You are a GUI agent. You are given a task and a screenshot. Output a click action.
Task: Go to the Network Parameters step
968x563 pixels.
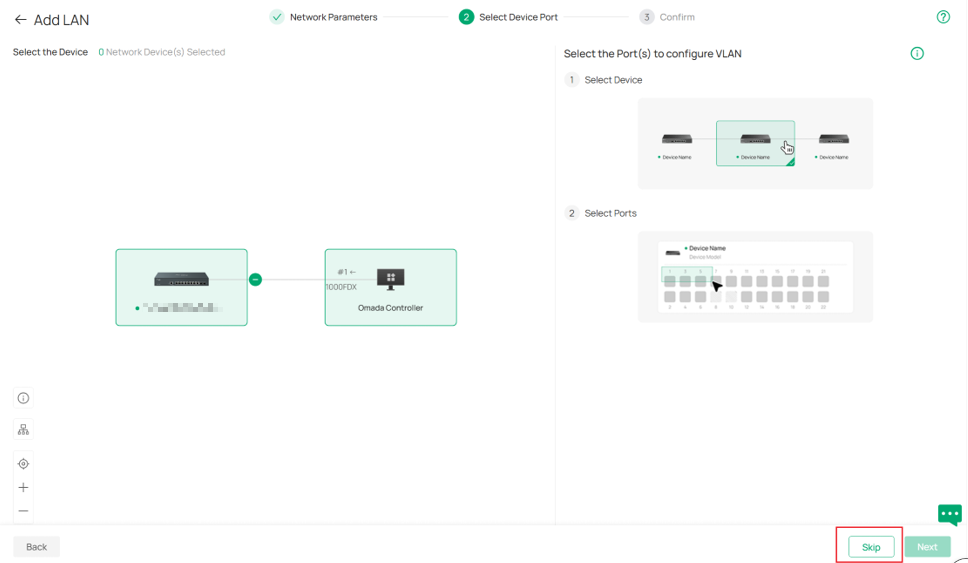(323, 17)
